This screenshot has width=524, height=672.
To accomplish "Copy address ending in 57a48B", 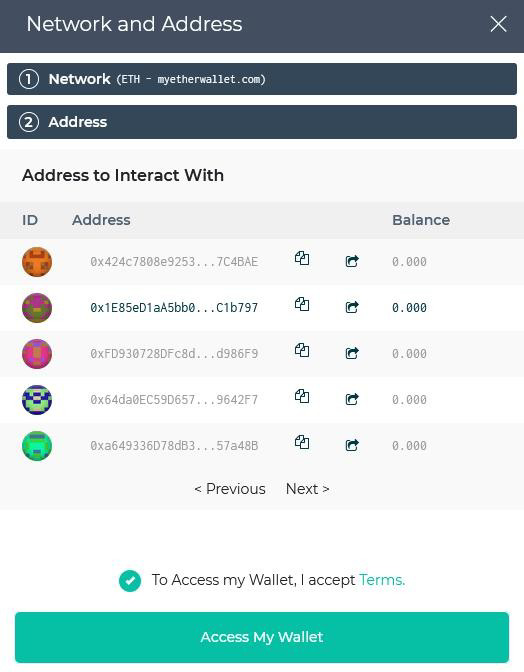I will click(x=302, y=442).
